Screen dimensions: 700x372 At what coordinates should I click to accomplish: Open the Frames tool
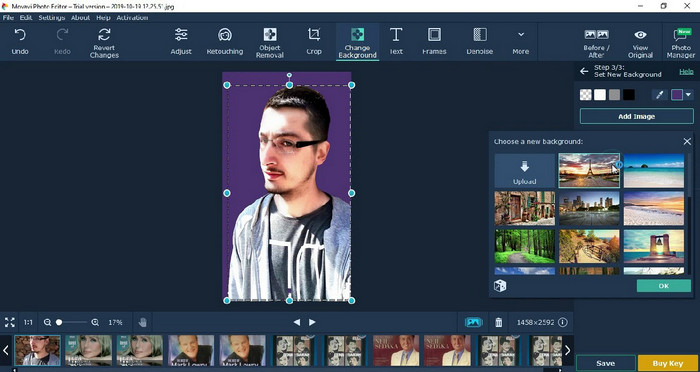(x=434, y=42)
